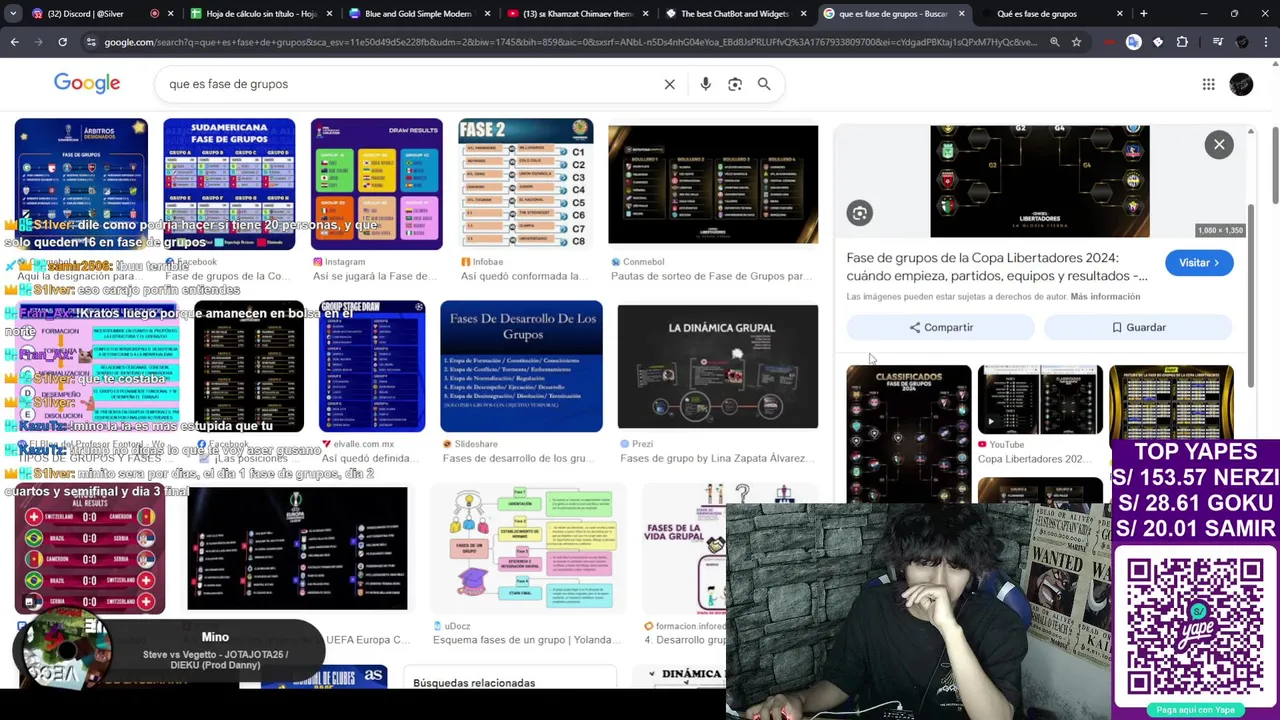Open the UEFA Europa Conference League image
This screenshot has width=1280, height=720.
click(x=297, y=549)
